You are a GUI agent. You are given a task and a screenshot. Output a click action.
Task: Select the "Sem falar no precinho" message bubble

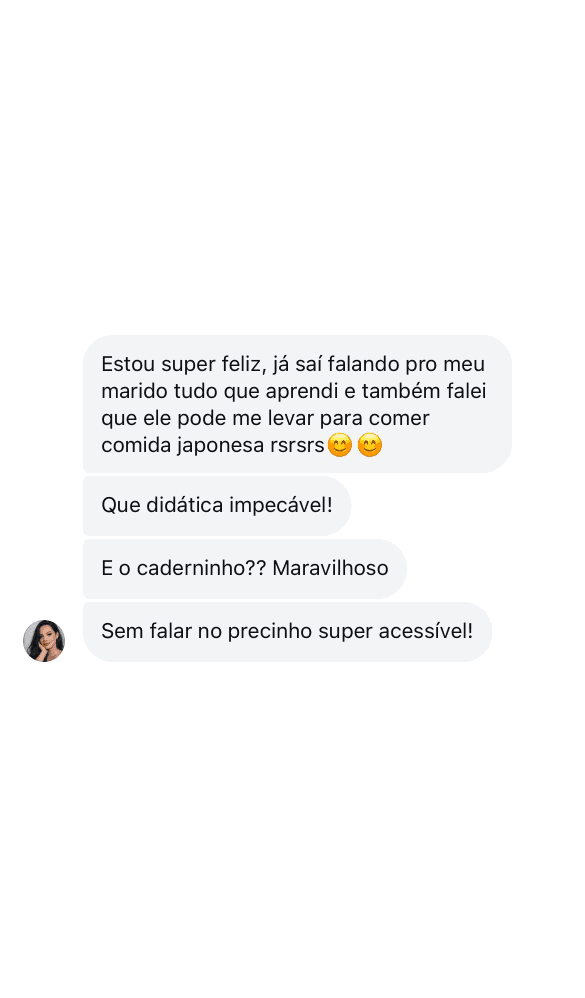(288, 631)
